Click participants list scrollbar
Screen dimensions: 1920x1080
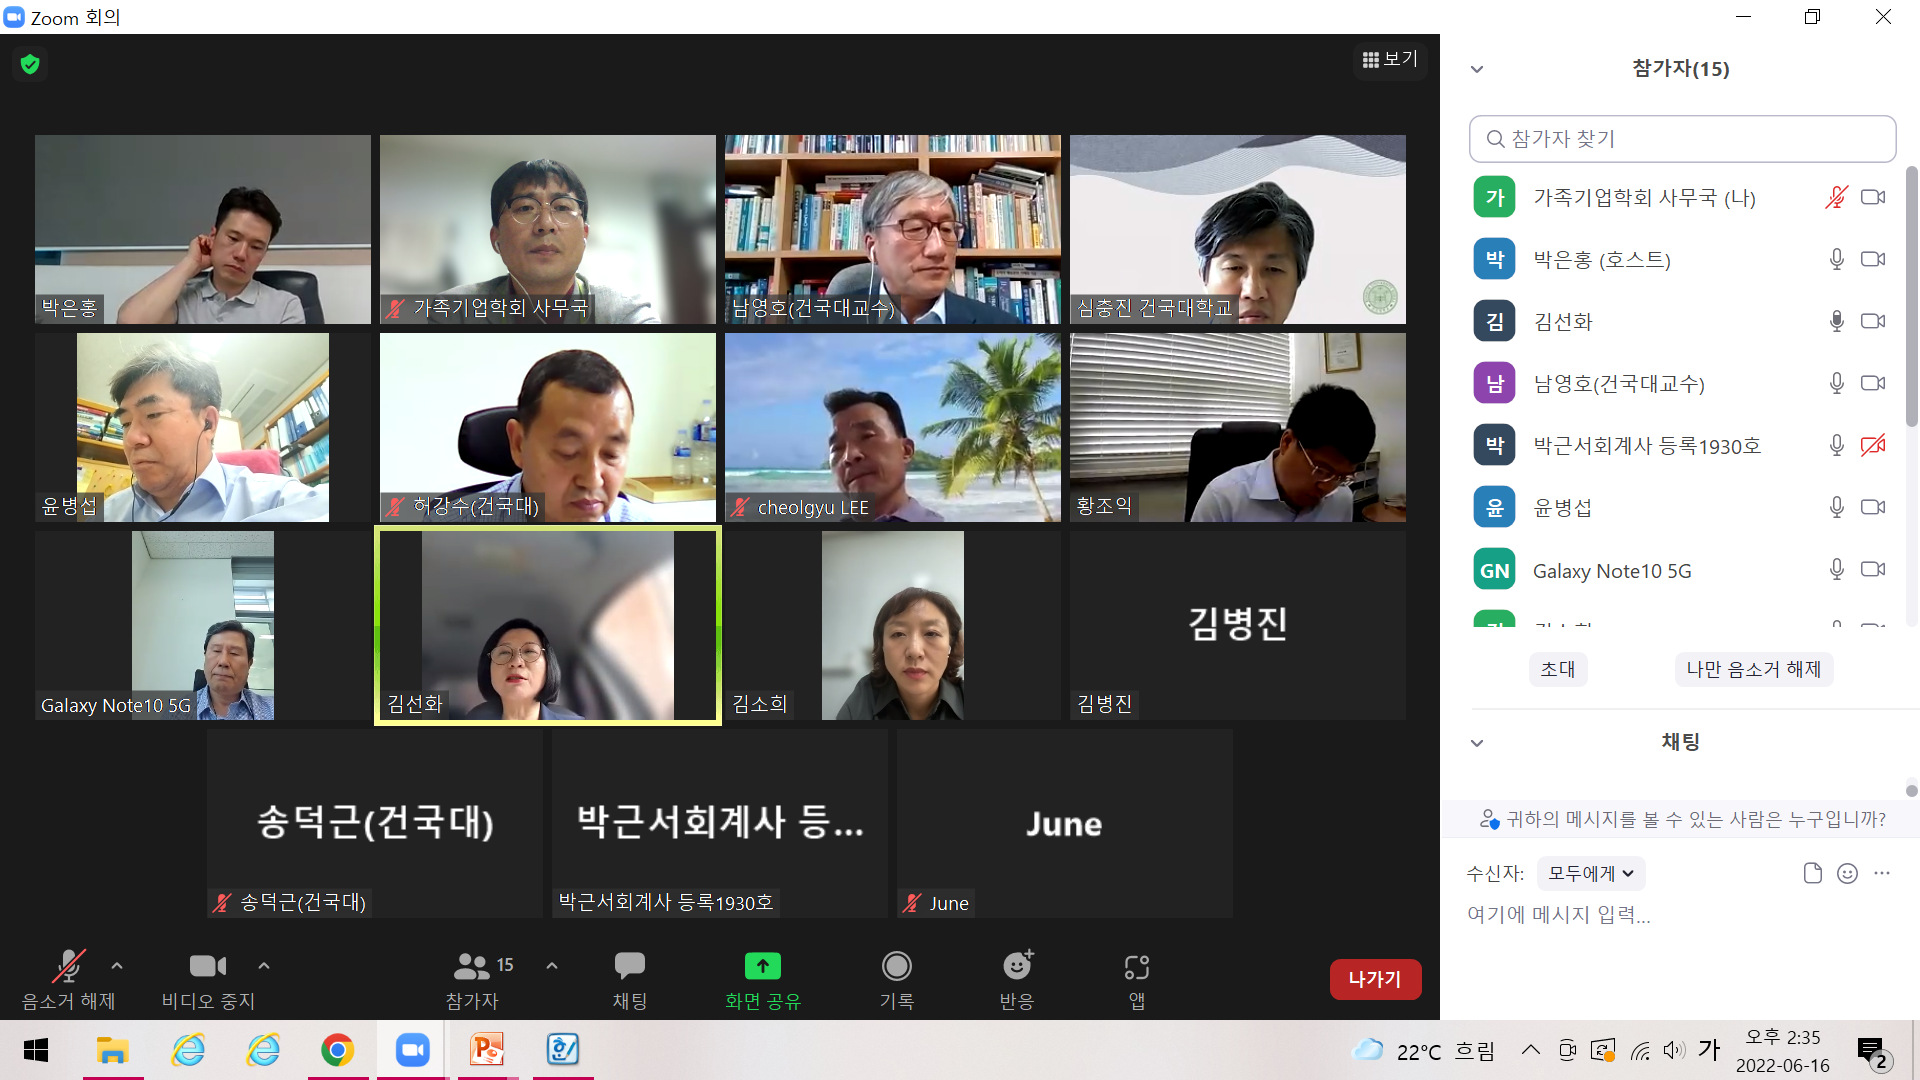[x=1911, y=297]
